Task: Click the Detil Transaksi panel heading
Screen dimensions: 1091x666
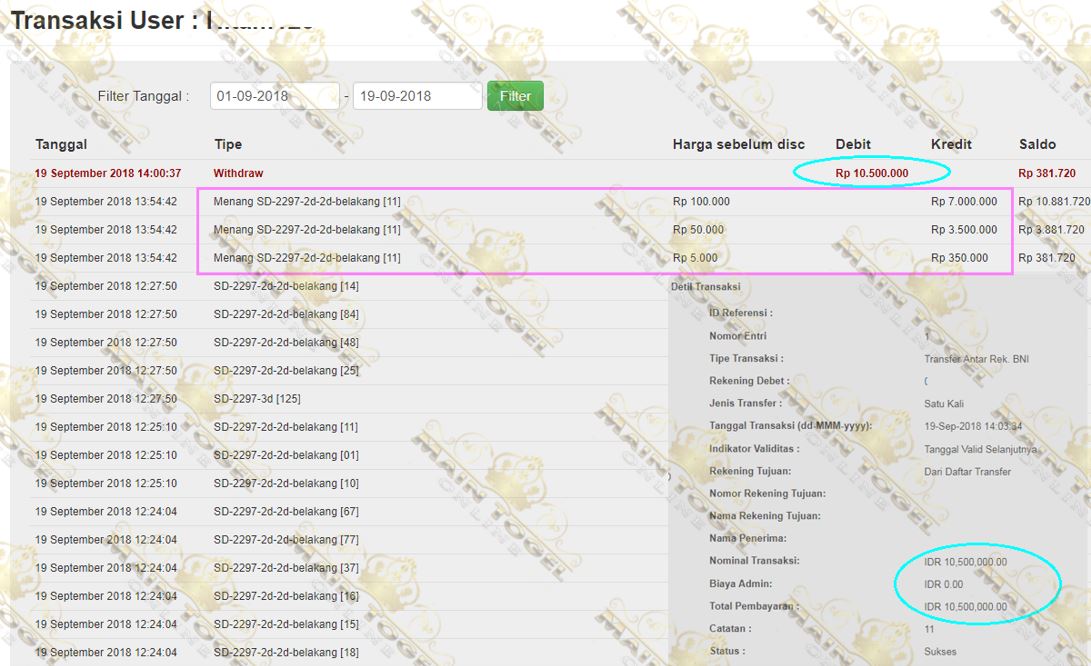Action: coord(705,287)
